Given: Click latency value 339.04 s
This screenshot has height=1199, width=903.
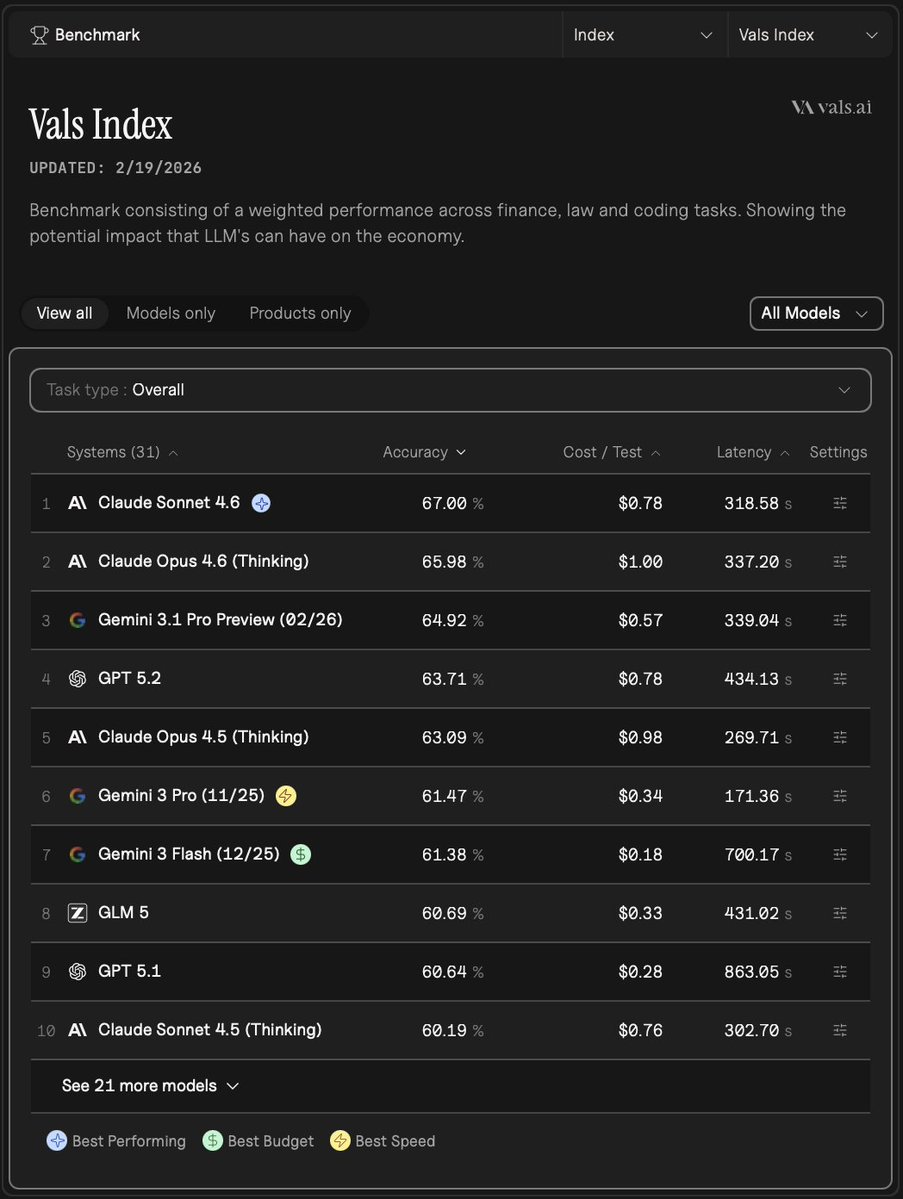Looking at the screenshot, I should click(758, 620).
